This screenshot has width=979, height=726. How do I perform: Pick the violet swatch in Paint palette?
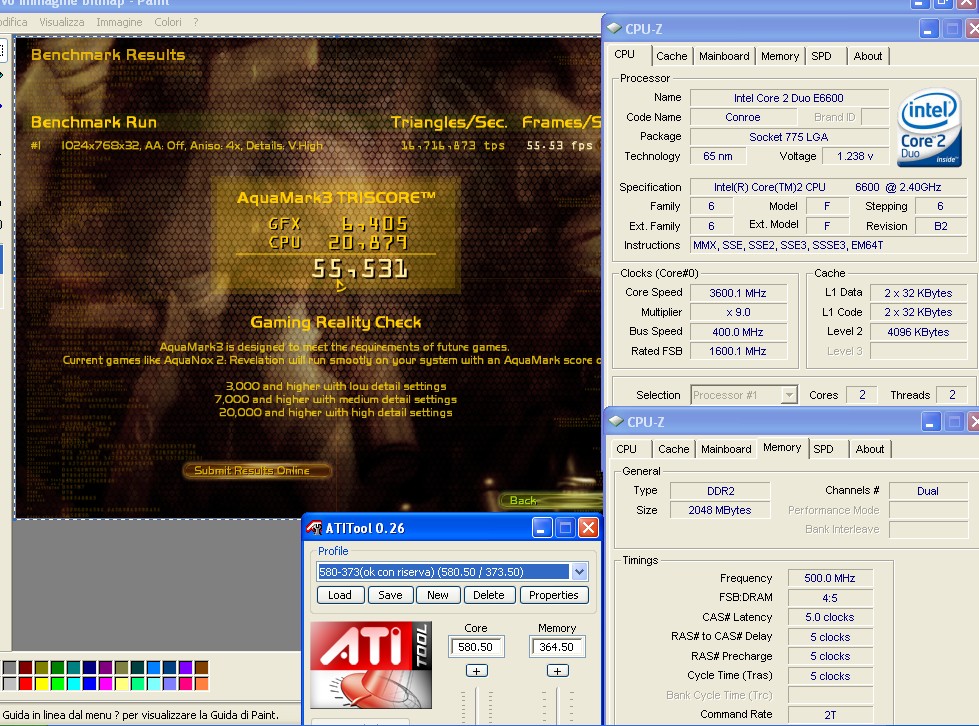(x=185, y=668)
